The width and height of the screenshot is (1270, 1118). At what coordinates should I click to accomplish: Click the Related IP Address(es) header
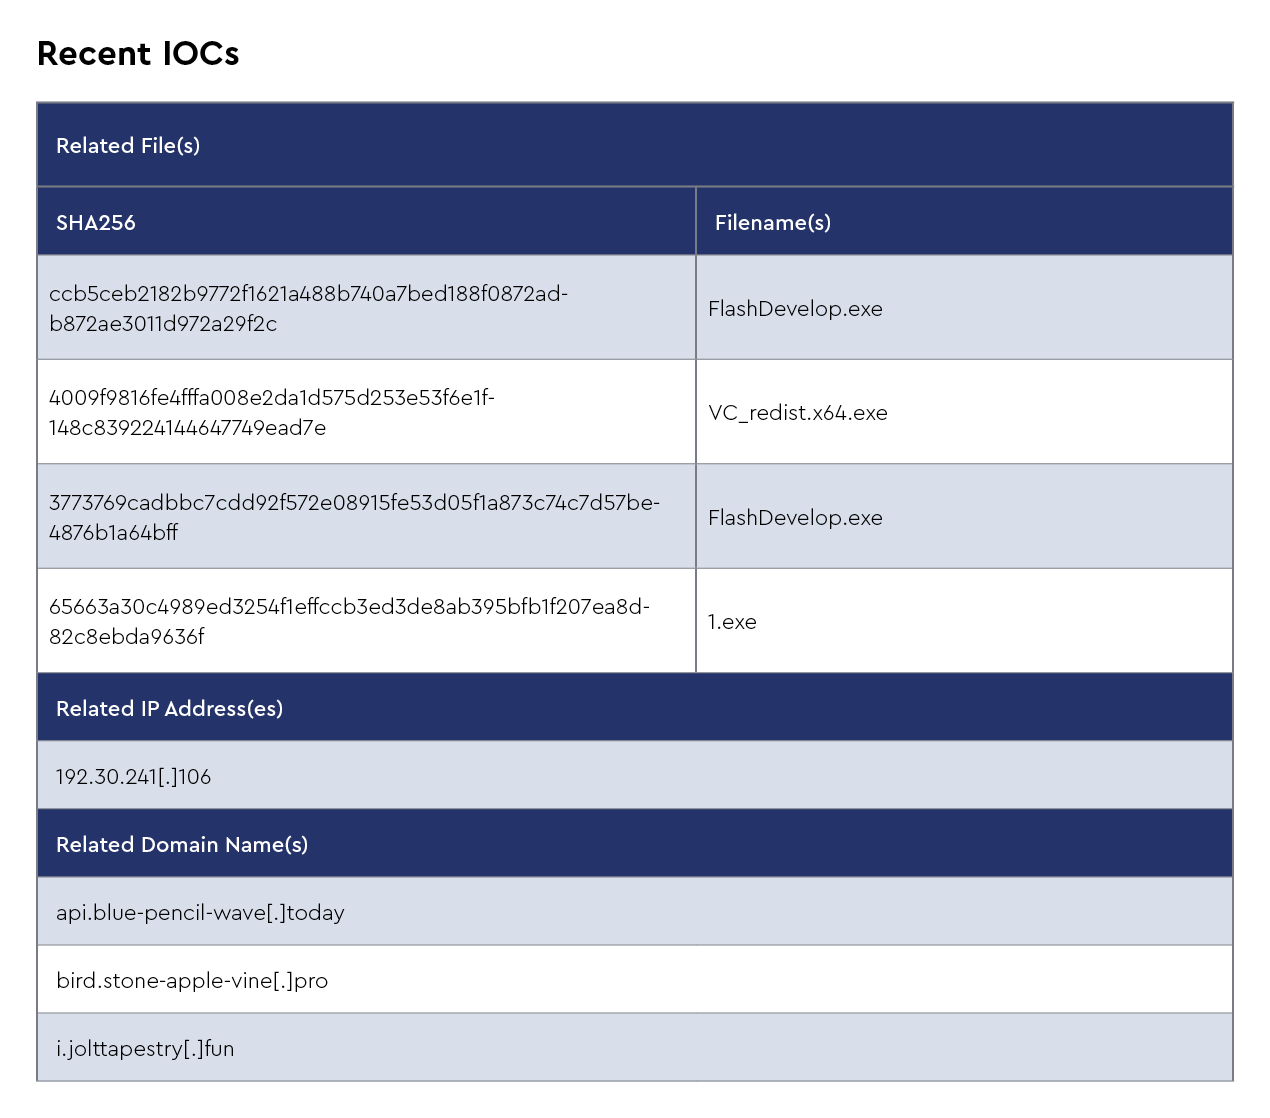coord(169,709)
